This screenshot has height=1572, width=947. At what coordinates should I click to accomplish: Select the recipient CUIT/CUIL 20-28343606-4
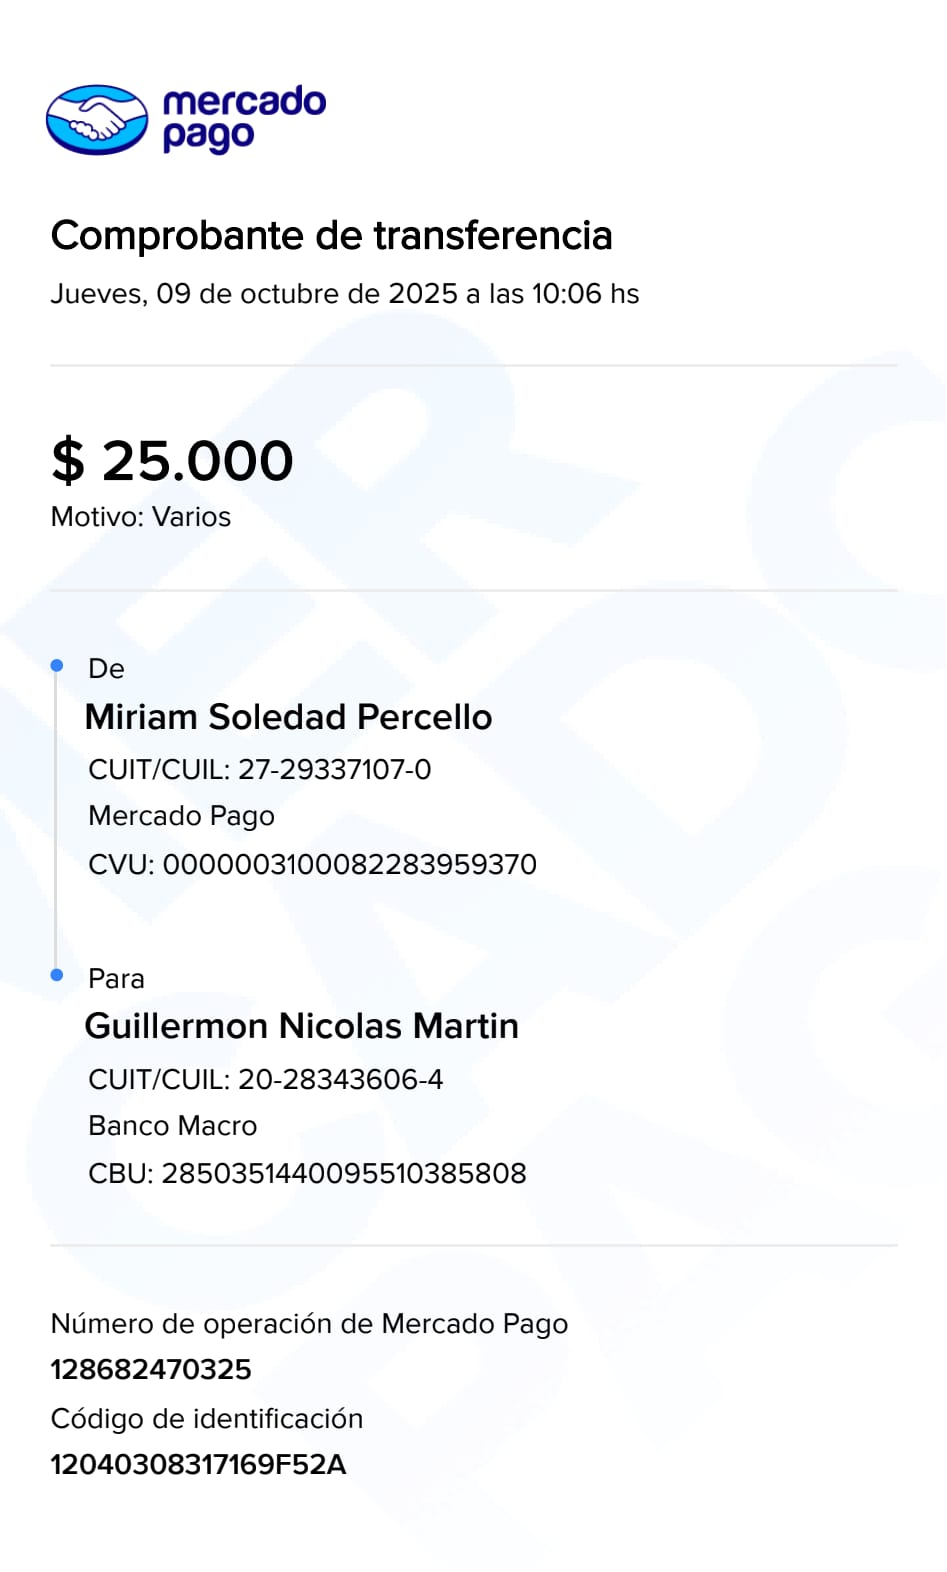(265, 1079)
